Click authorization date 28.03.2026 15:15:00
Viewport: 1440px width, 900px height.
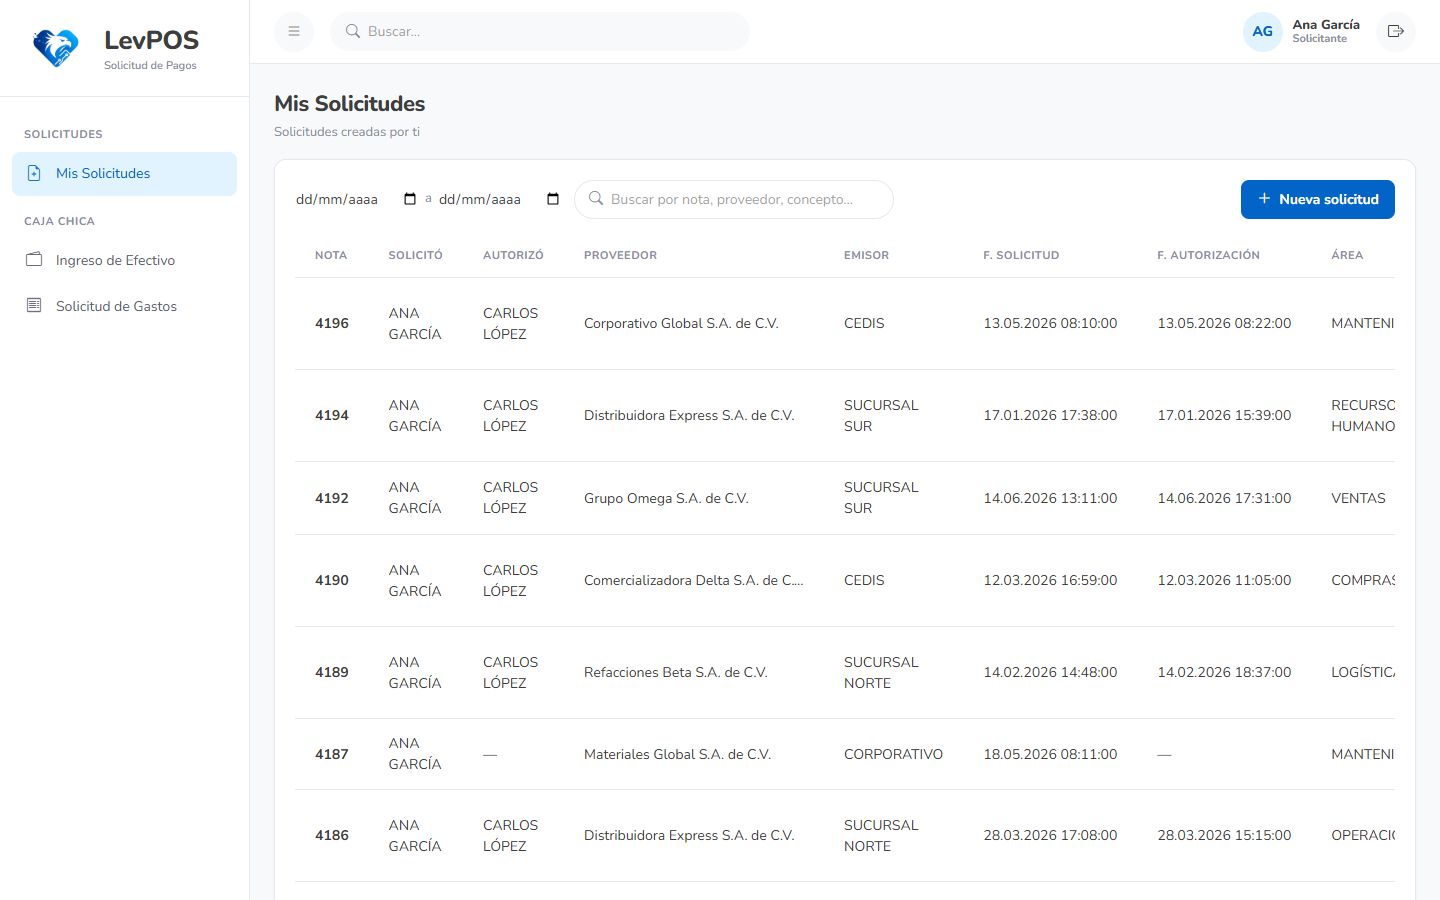click(x=1224, y=835)
